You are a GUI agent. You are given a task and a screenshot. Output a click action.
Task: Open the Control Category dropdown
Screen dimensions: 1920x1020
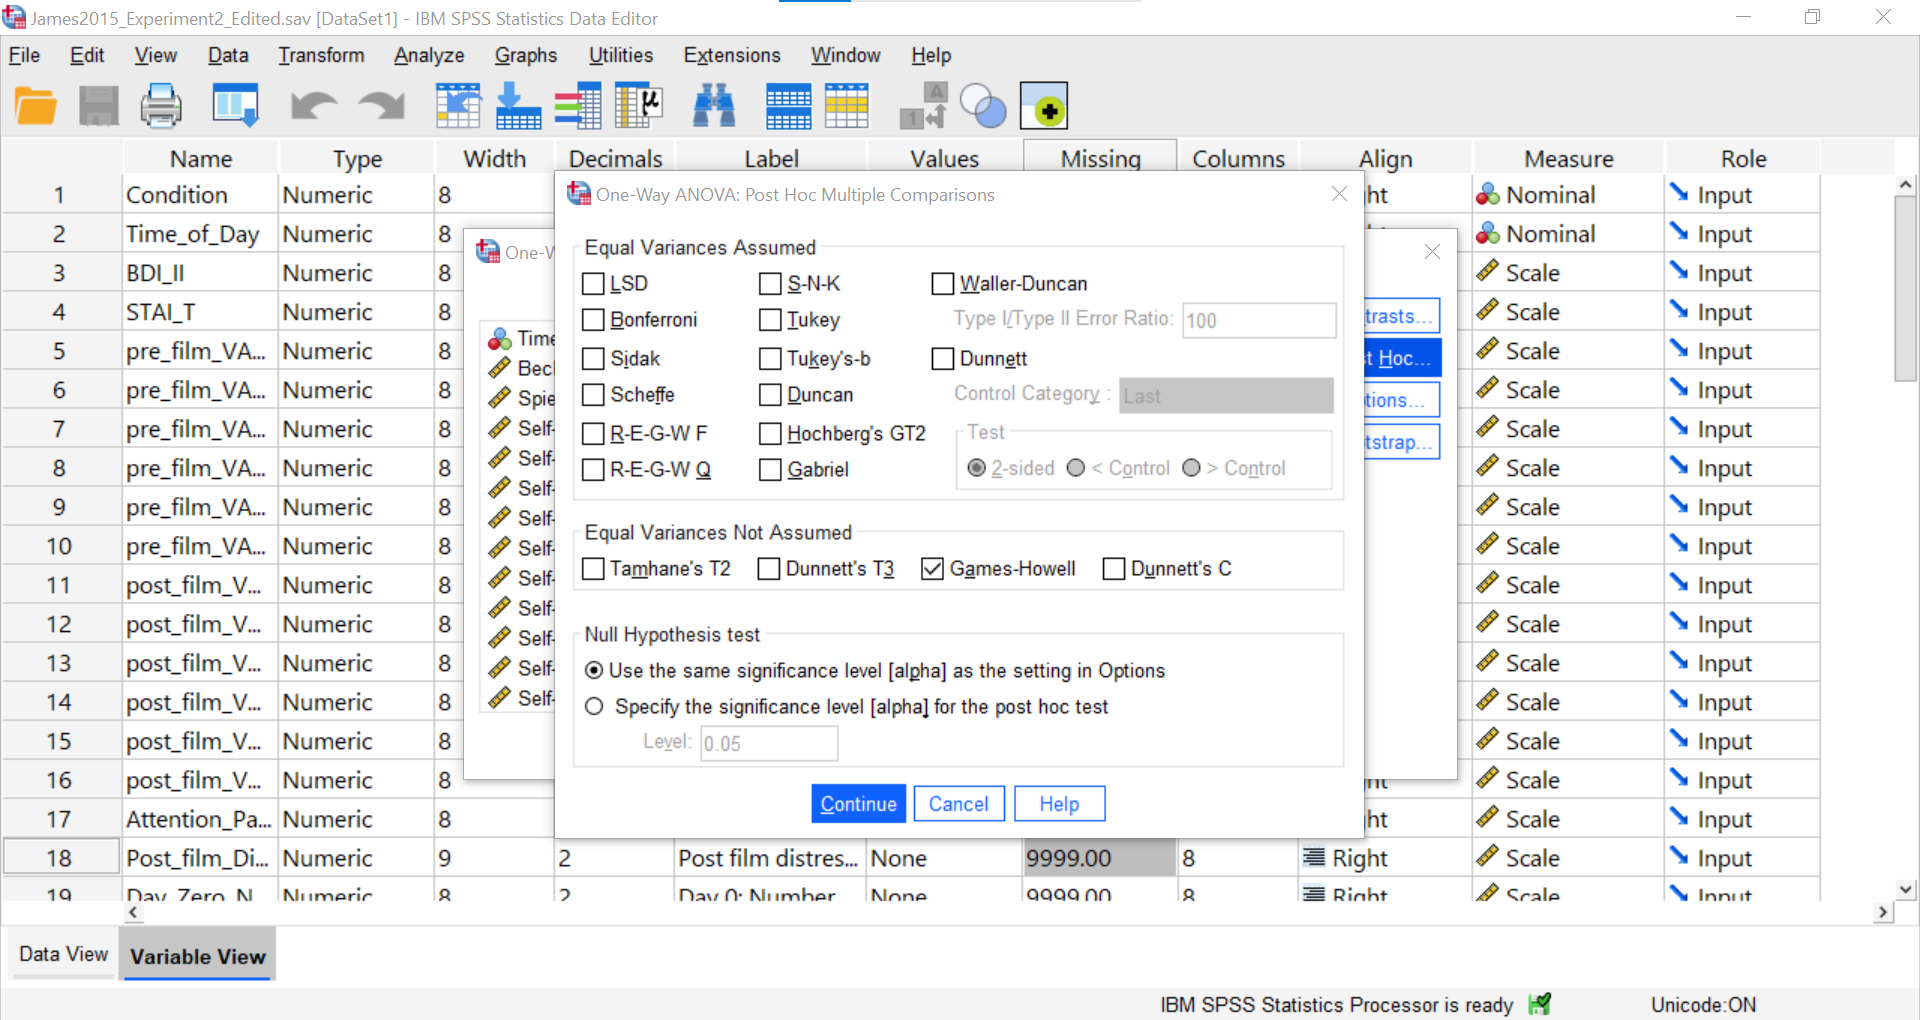1226,396
